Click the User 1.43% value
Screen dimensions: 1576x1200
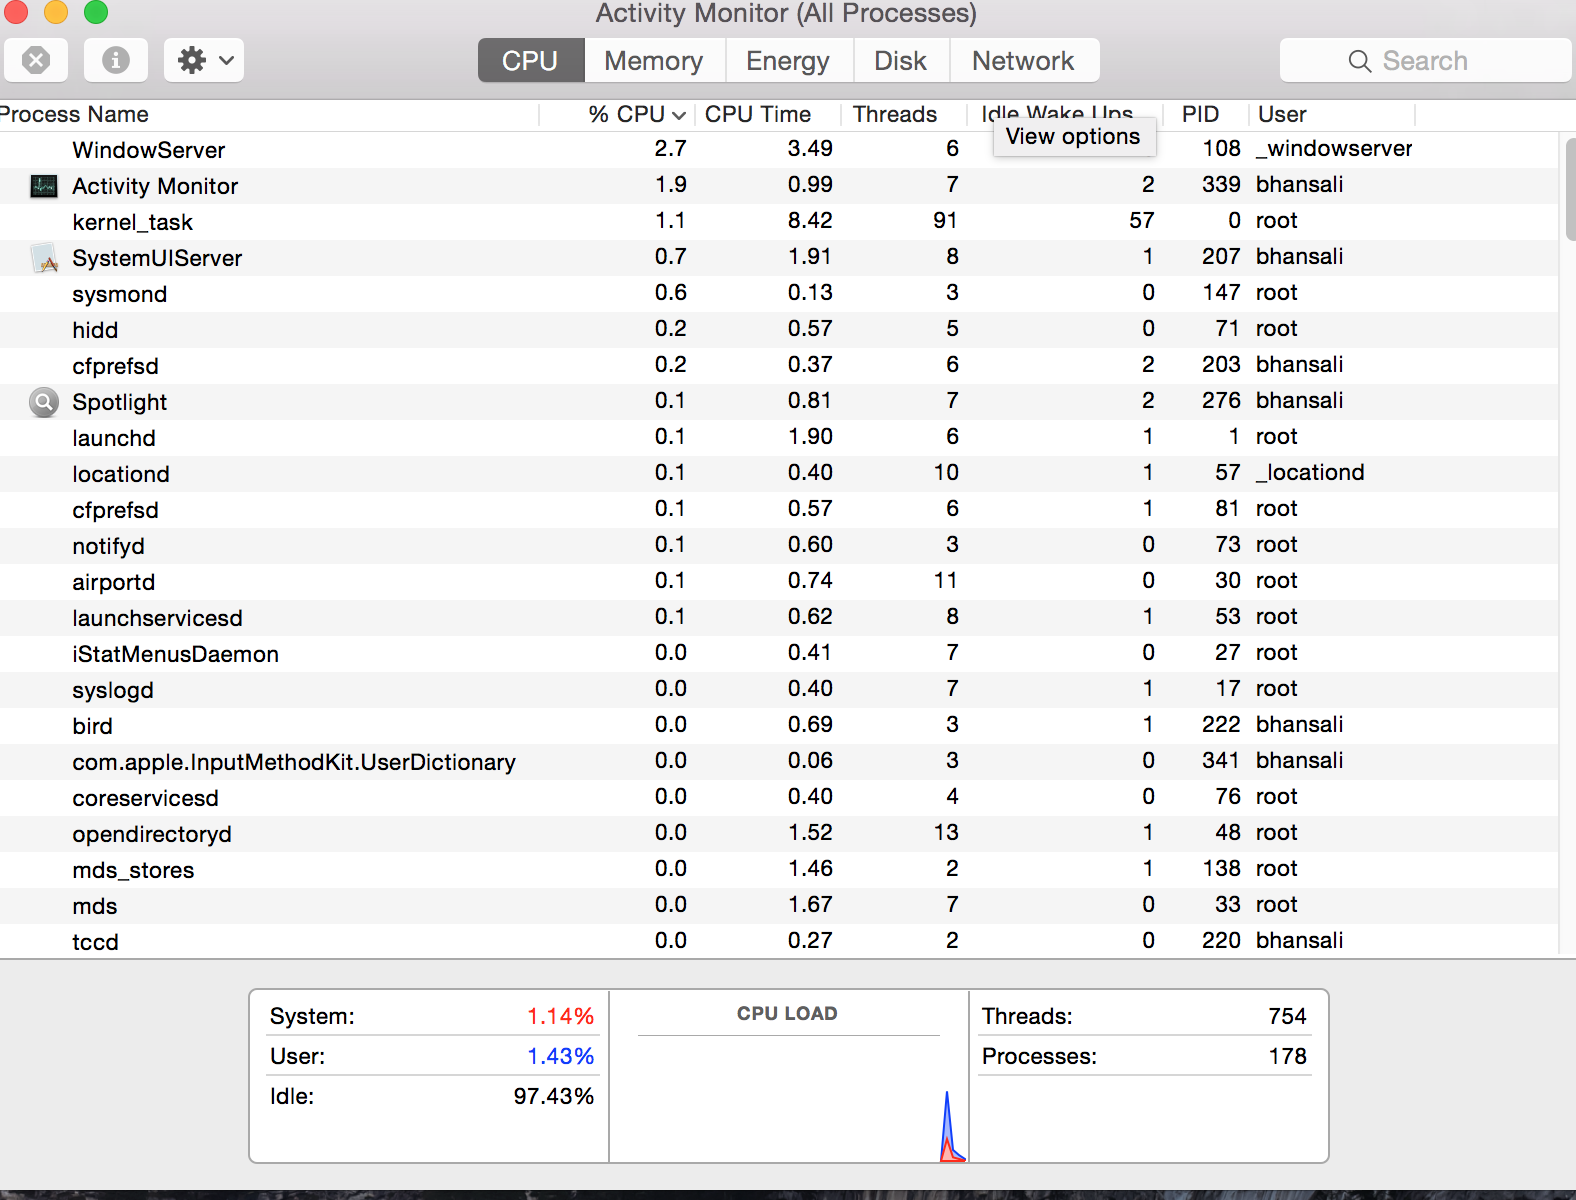click(560, 1057)
